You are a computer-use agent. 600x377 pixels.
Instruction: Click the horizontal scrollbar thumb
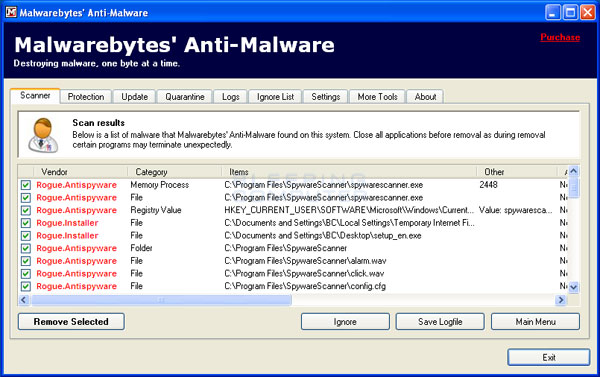pos(161,300)
